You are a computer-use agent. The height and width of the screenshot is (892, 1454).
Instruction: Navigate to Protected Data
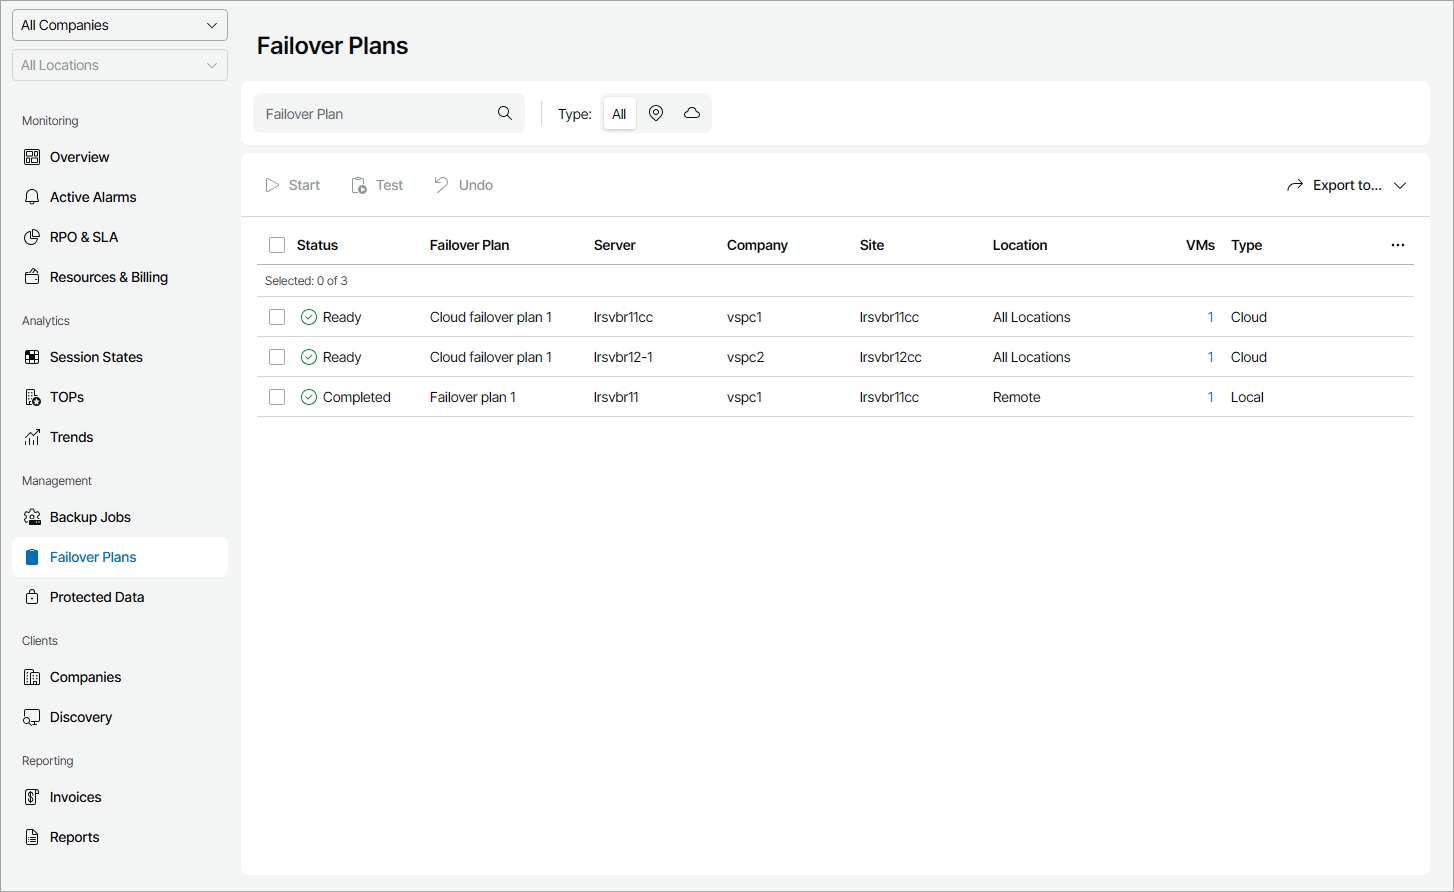(96, 597)
